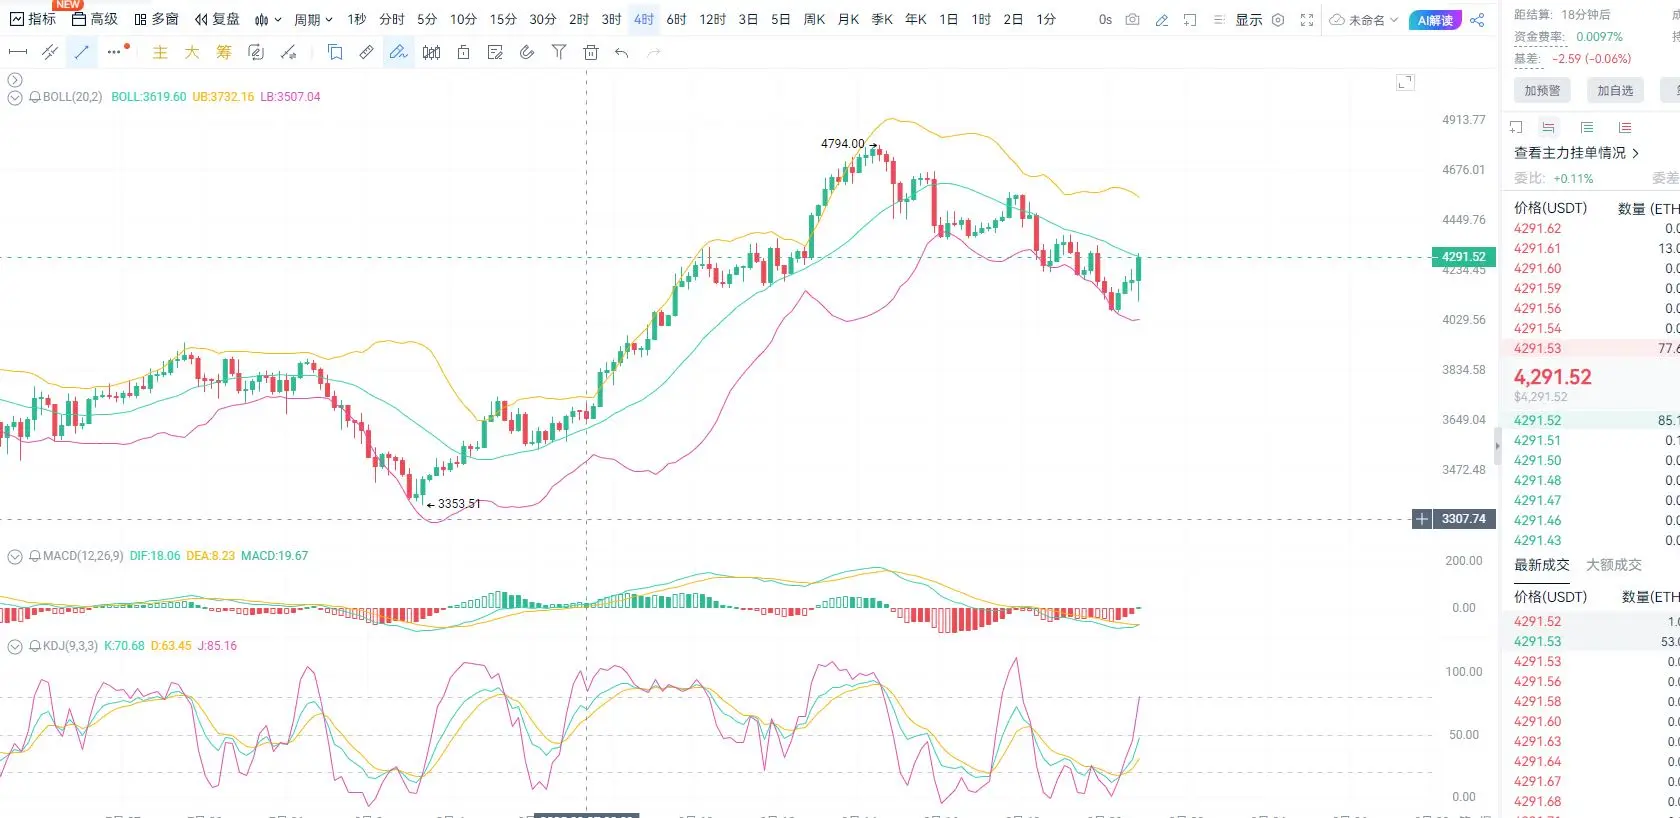Start 复盘 replay mode
Viewport: 1680px width, 818px height.
pos(217,19)
